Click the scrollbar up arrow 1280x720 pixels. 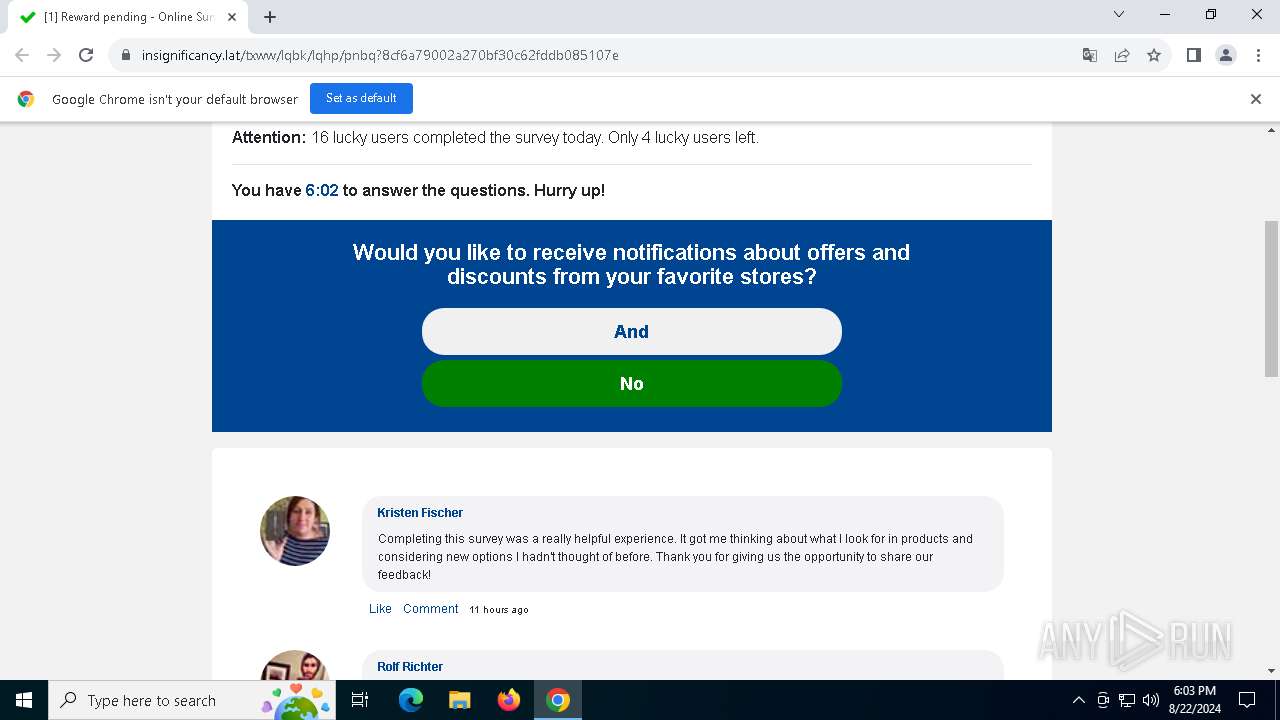(1272, 131)
